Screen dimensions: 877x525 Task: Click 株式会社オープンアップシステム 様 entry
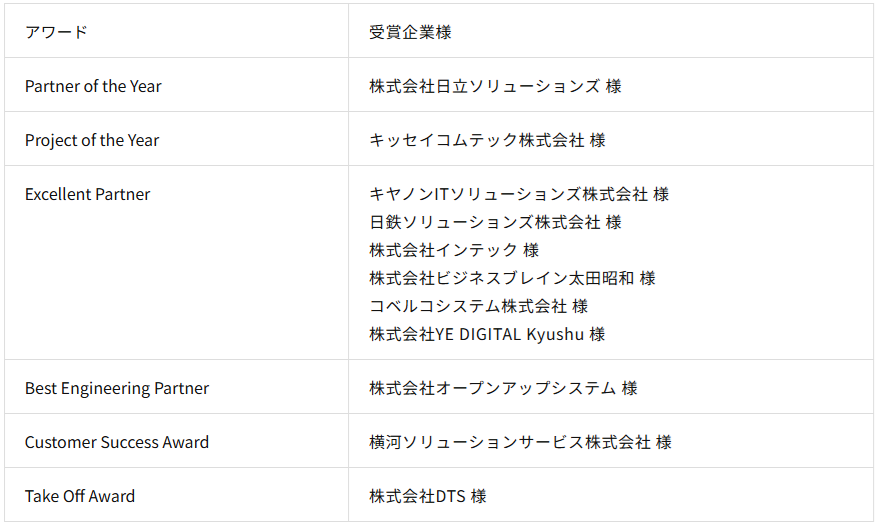click(503, 388)
